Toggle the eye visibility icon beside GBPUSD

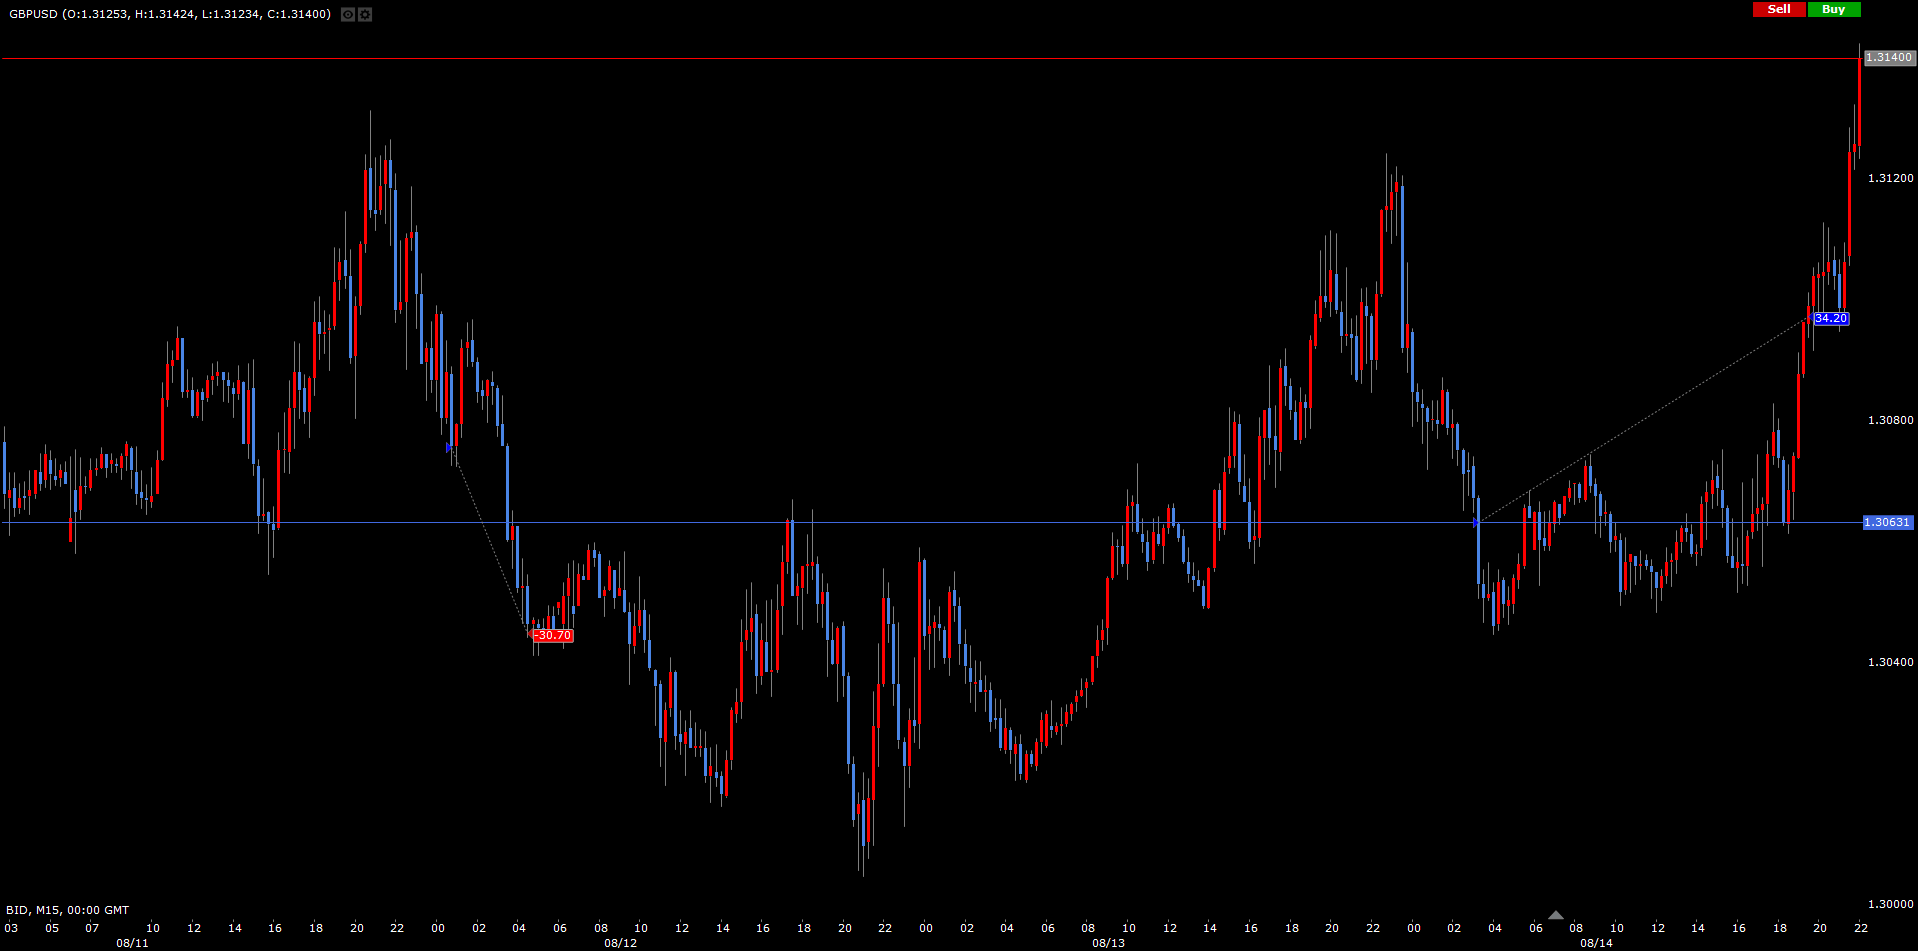[x=347, y=15]
